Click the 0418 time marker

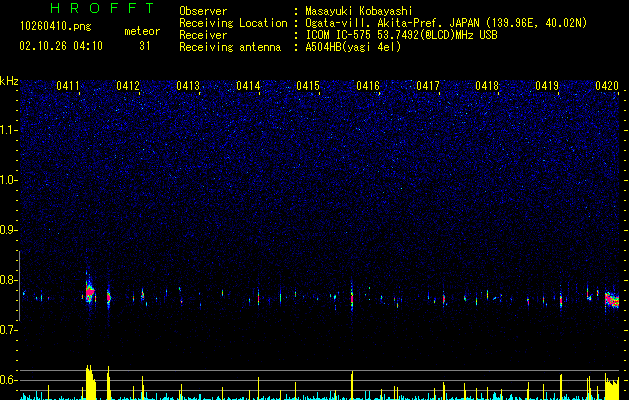487,86
